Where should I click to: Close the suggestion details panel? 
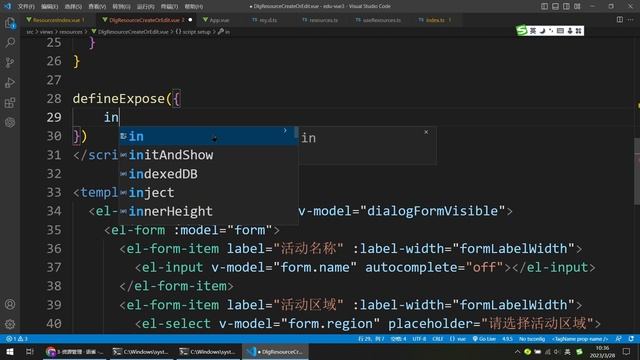[x=426, y=132]
